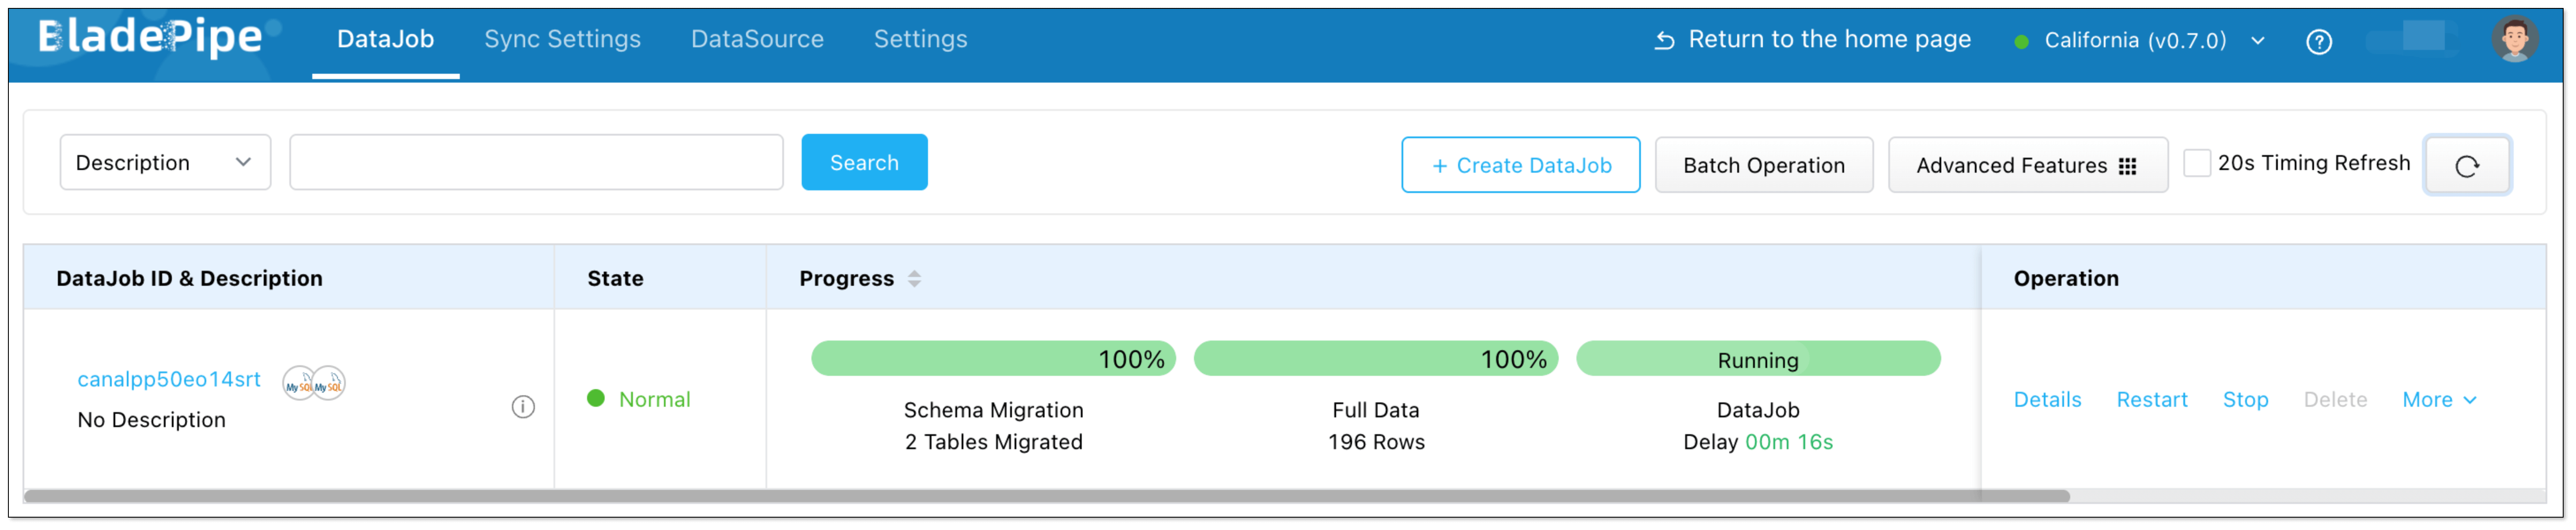Image resolution: width=2576 pixels, height=530 pixels.
Task: Switch to the Sync Settings tab
Action: 562,39
